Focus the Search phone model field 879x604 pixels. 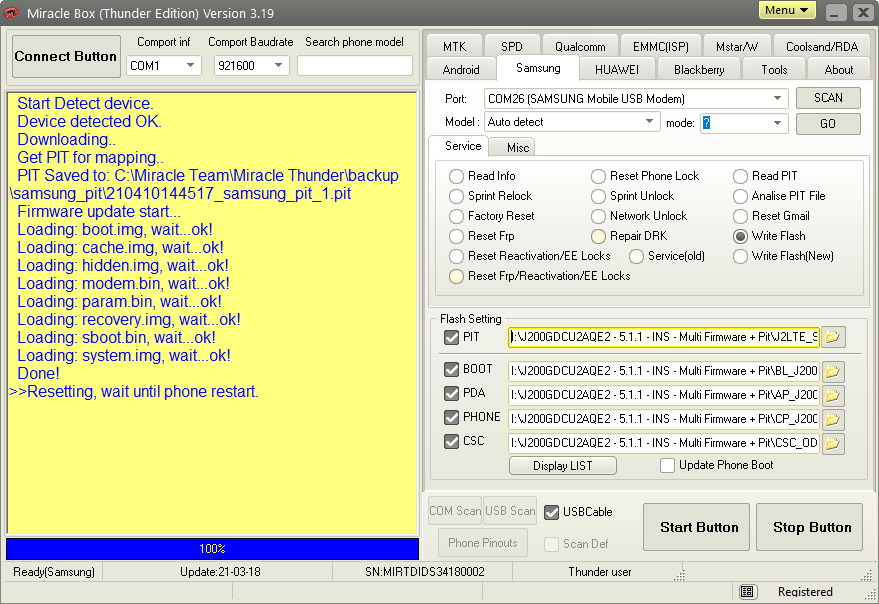[x=355, y=66]
